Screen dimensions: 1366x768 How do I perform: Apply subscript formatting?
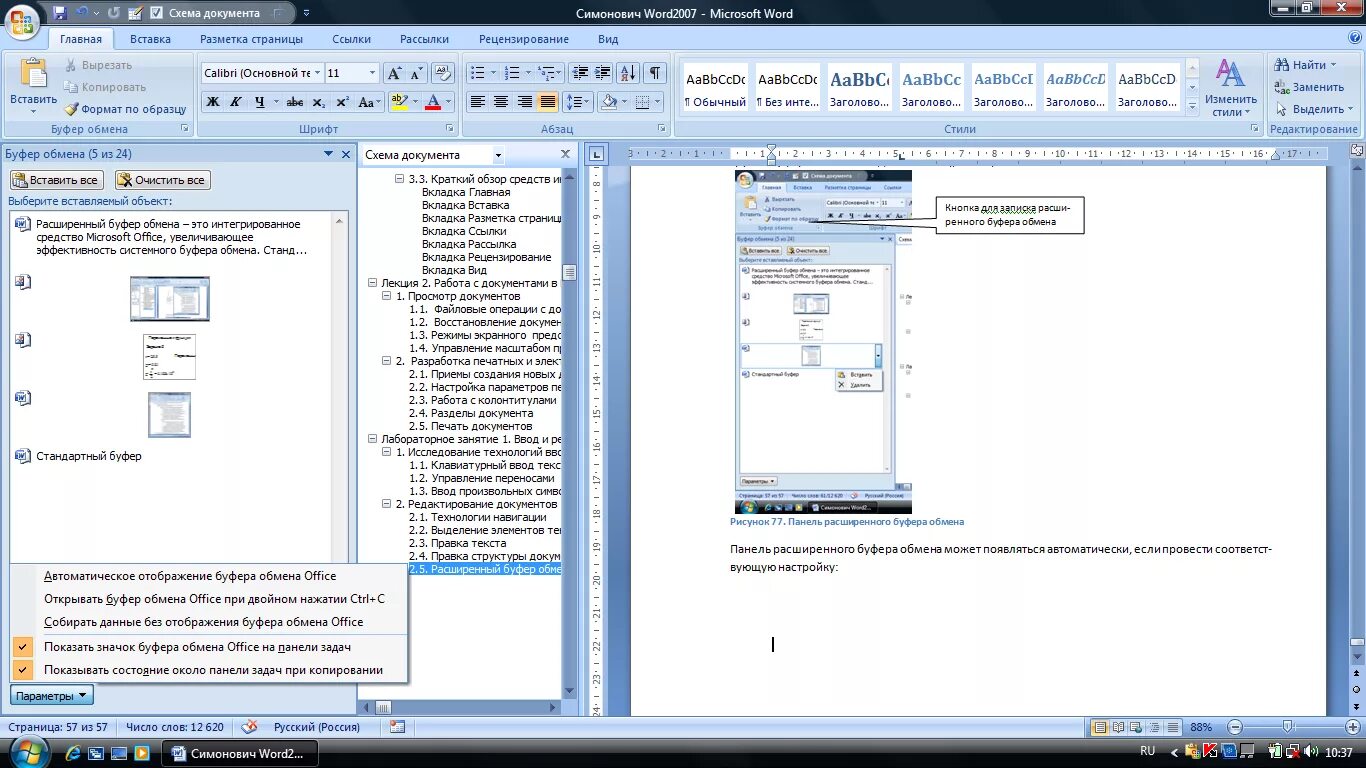coord(318,102)
